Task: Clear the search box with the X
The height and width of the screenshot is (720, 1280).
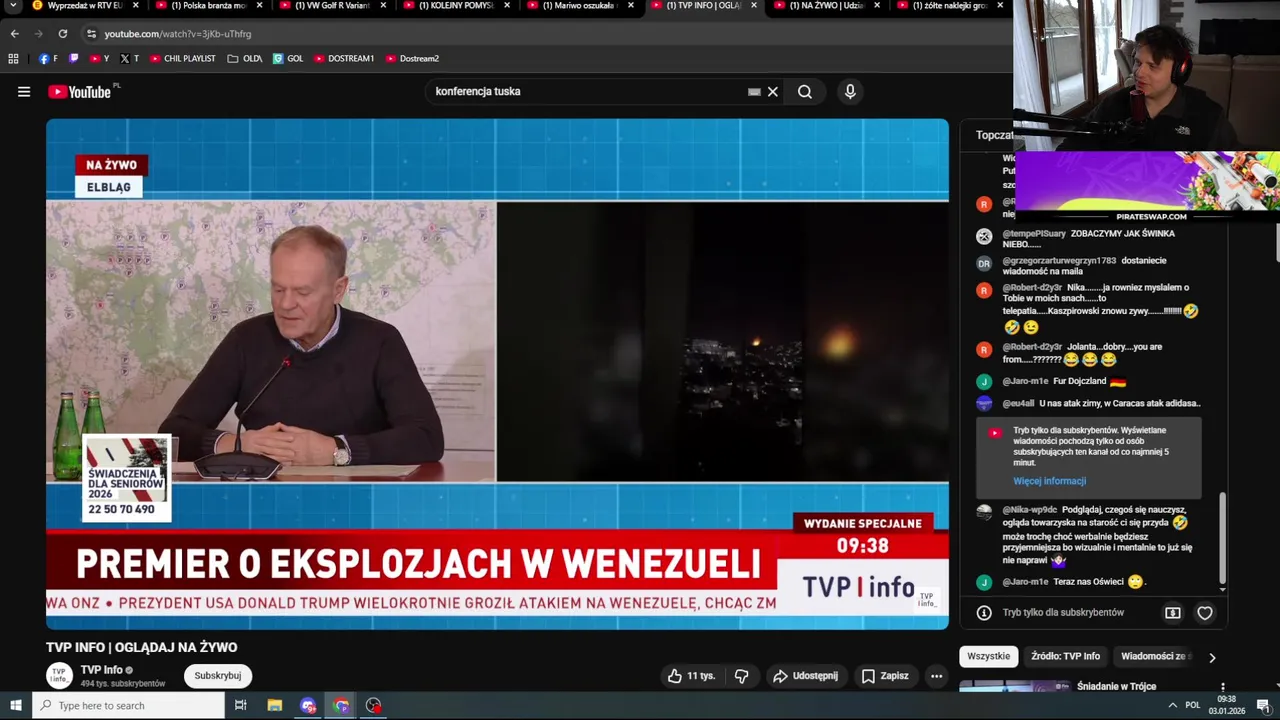Action: click(773, 92)
